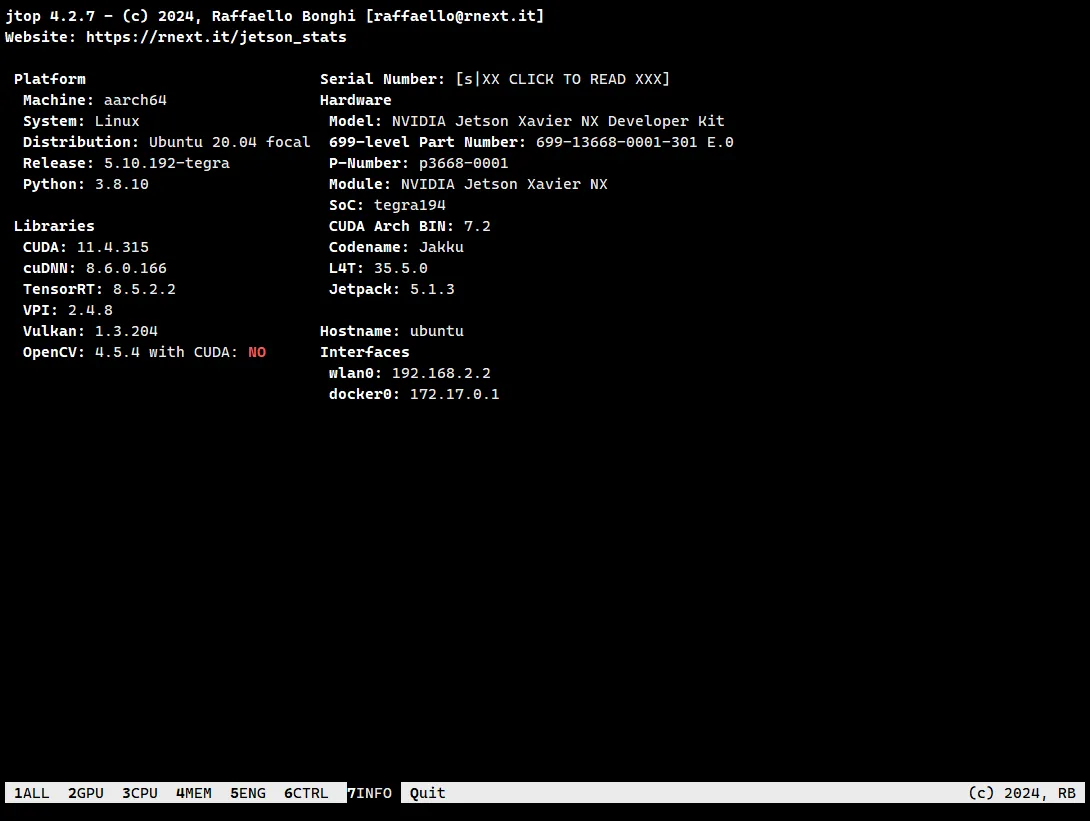Go to the 4MEM tab
Image resolution: width=1090 pixels, height=821 pixels.
(x=194, y=793)
